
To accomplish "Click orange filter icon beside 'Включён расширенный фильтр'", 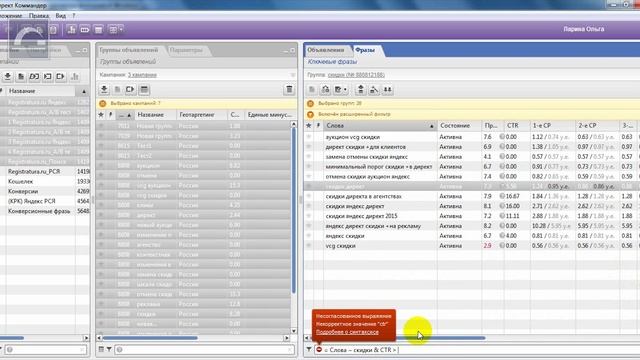I will pos(310,115).
